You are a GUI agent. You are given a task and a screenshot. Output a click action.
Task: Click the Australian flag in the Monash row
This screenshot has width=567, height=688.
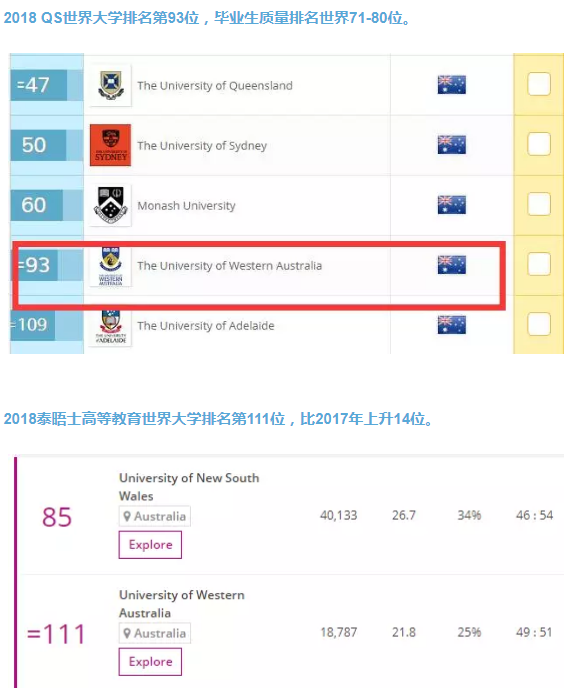coord(452,205)
